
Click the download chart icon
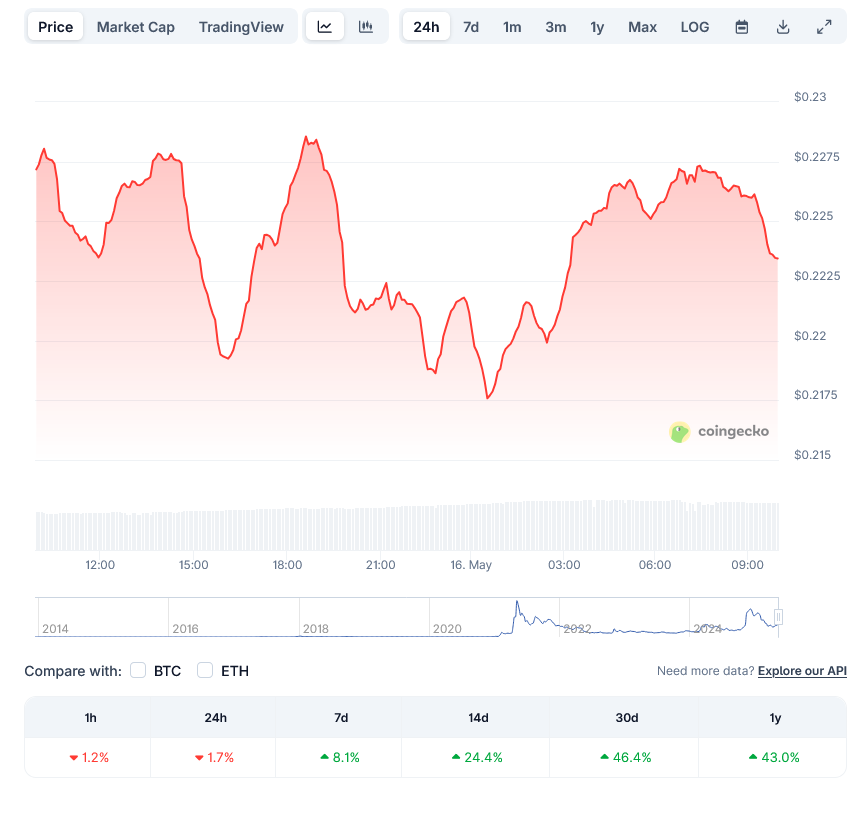tap(783, 26)
